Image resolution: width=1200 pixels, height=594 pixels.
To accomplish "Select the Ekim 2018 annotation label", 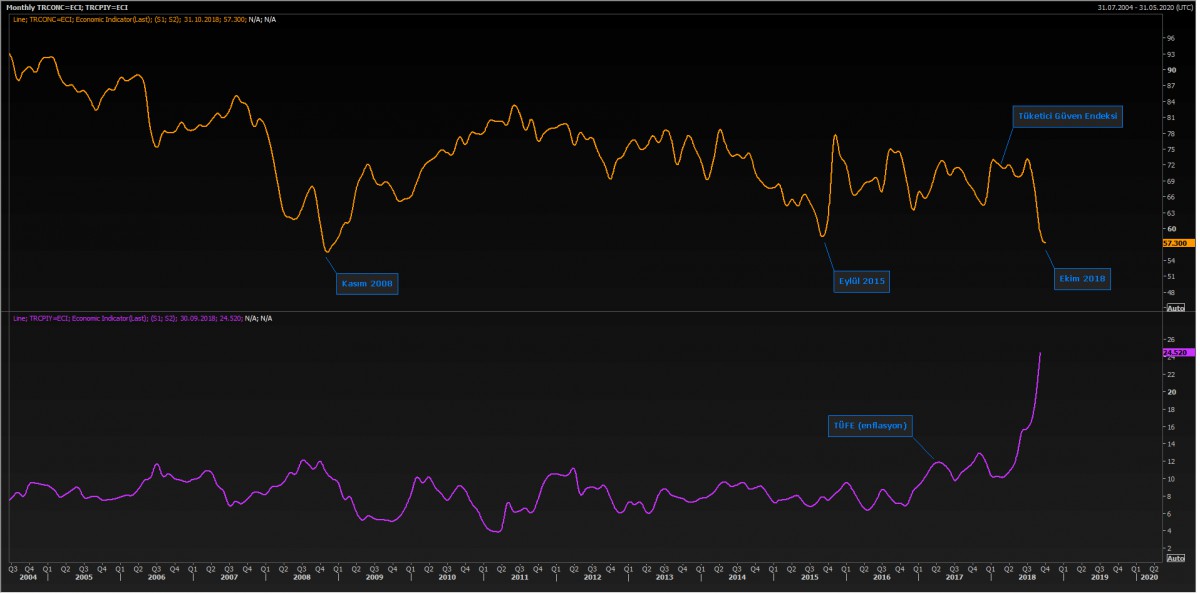I will click(x=1084, y=279).
